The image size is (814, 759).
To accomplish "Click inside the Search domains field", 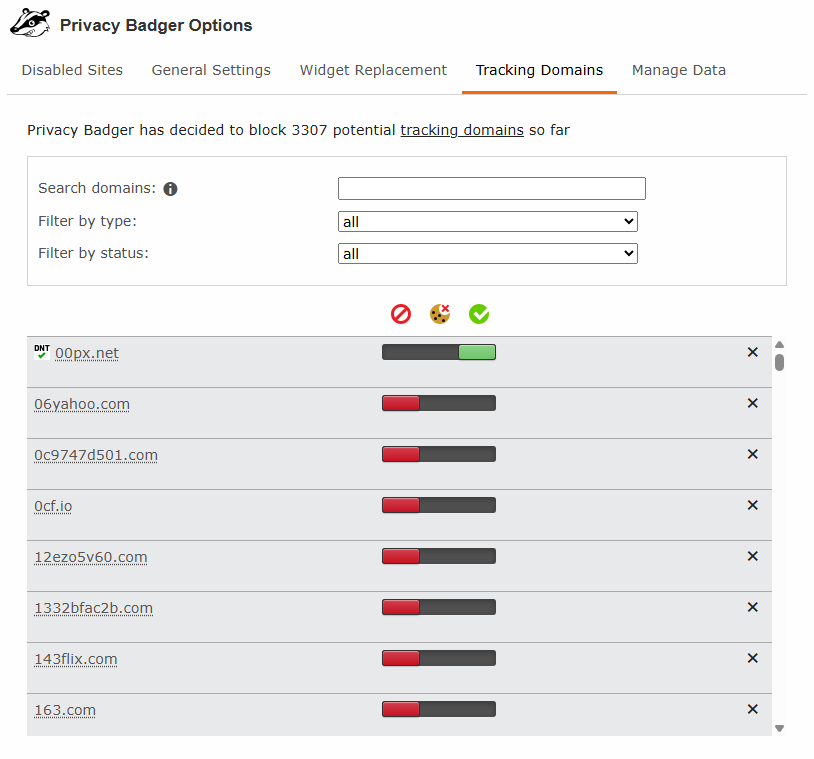I will [491, 188].
